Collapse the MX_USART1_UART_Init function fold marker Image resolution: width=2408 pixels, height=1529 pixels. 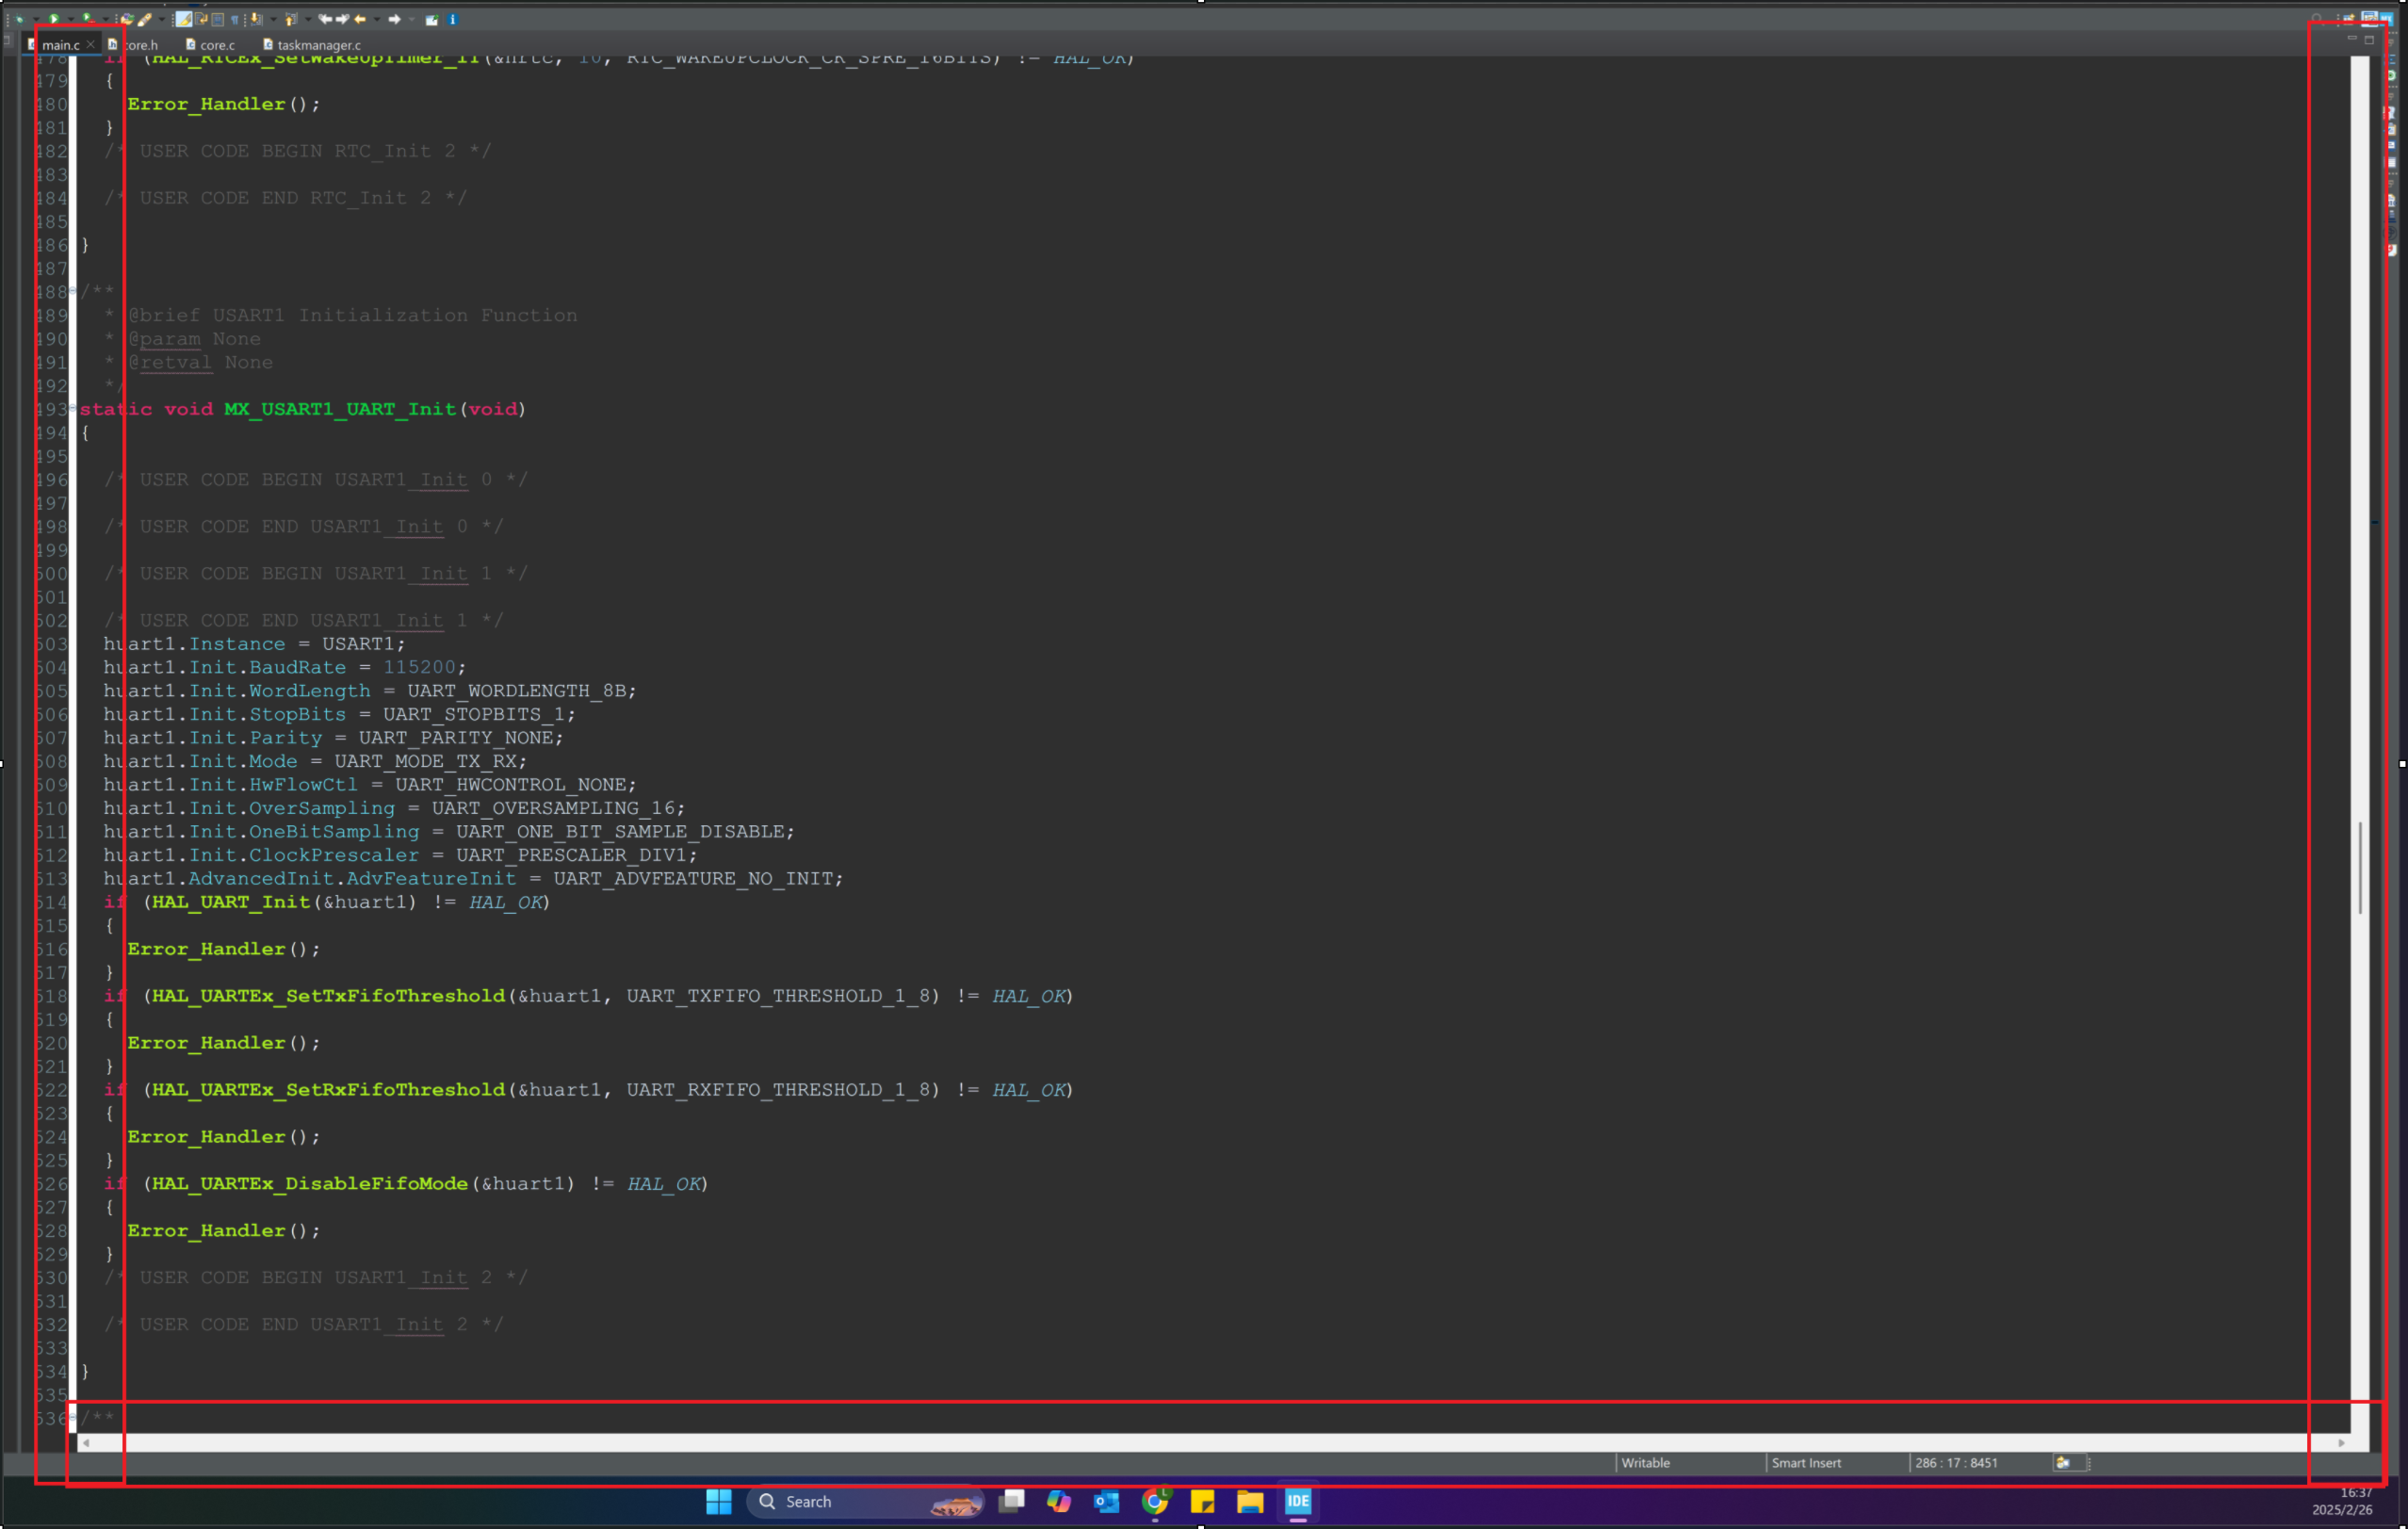[73, 409]
